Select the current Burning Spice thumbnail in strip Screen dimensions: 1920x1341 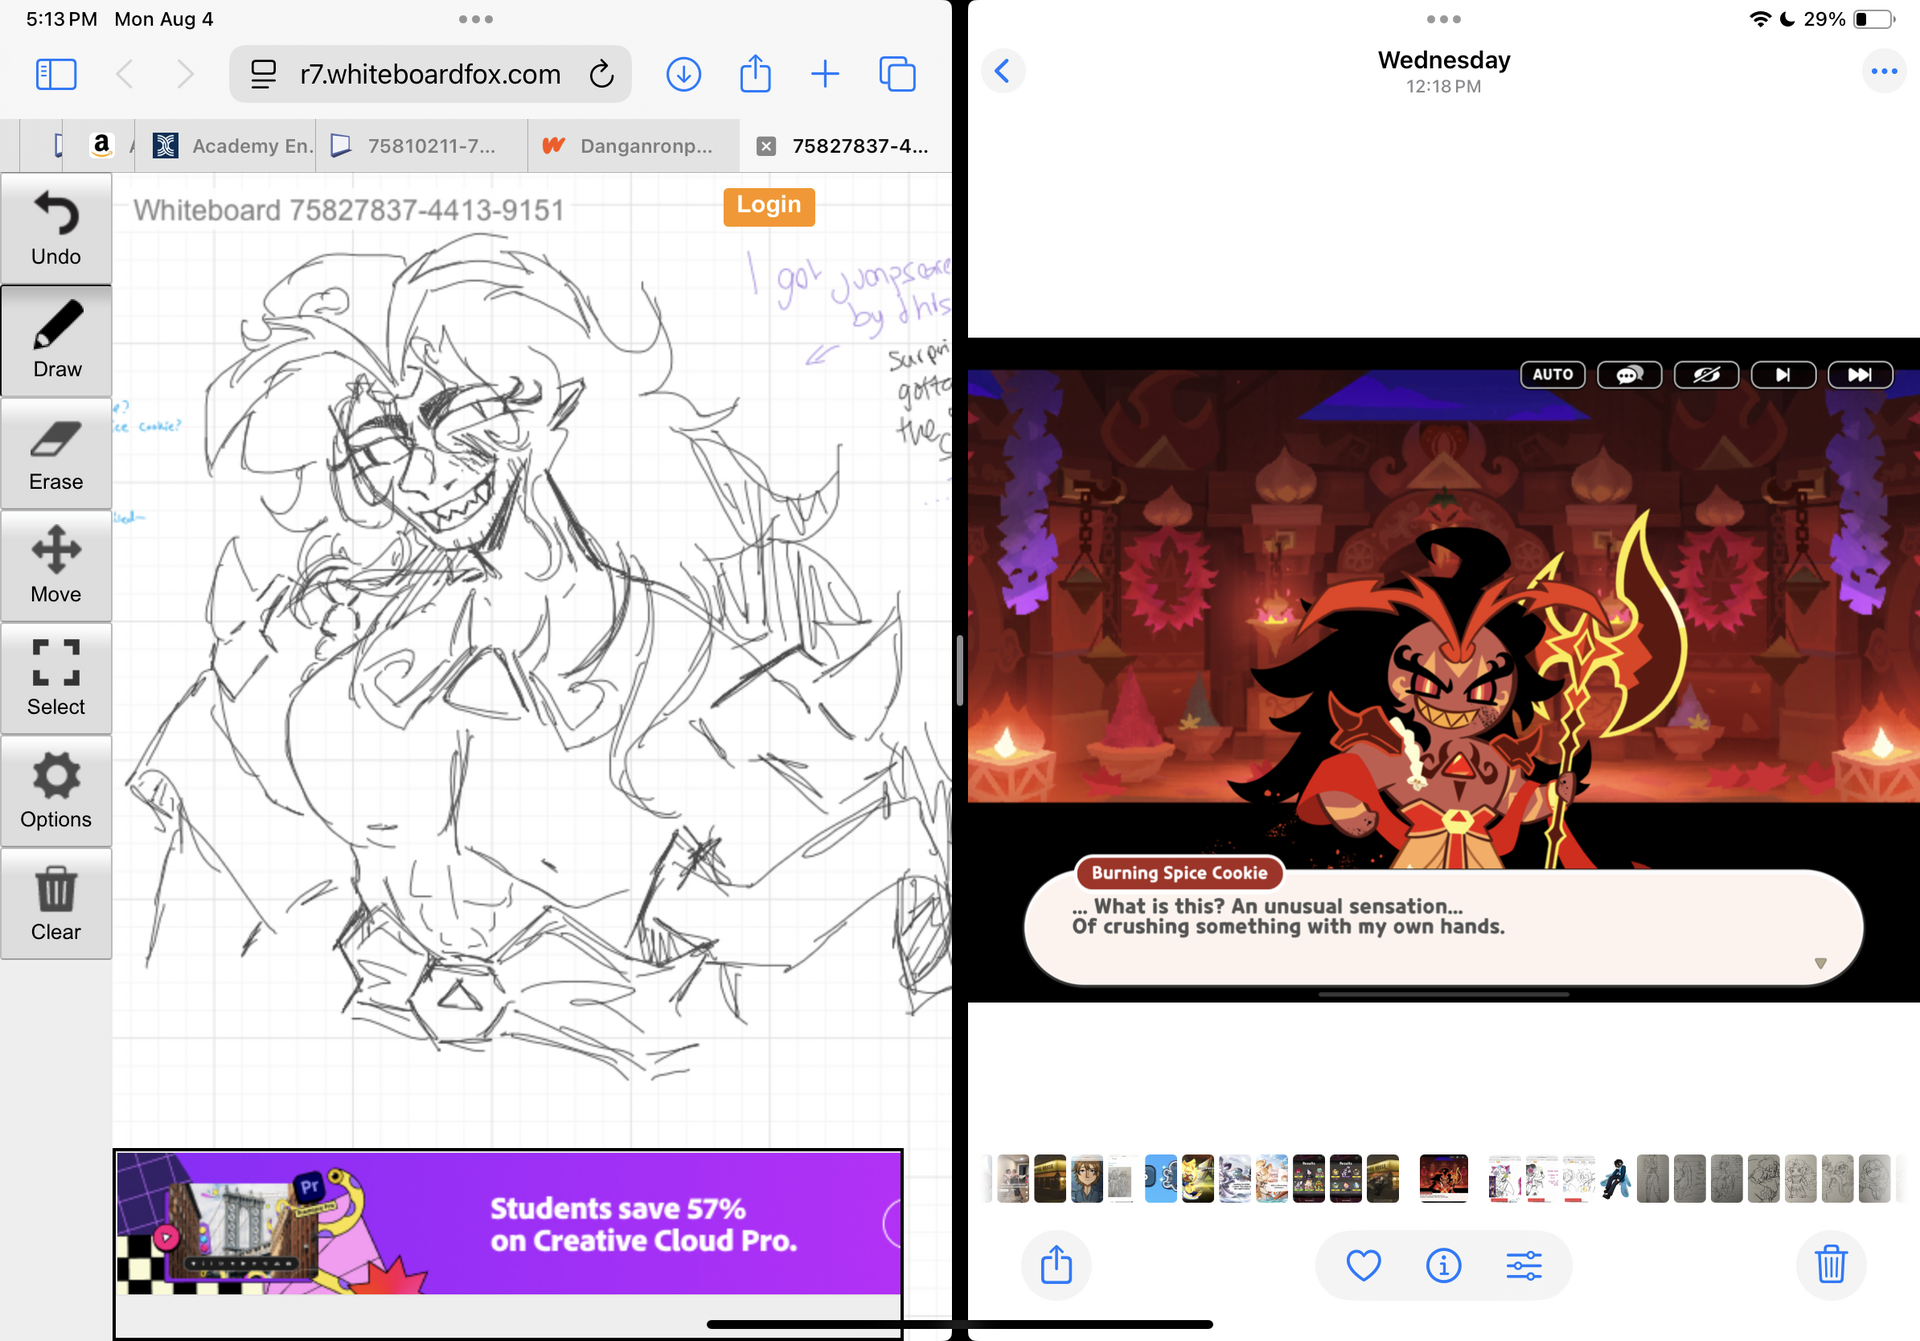(1444, 1178)
